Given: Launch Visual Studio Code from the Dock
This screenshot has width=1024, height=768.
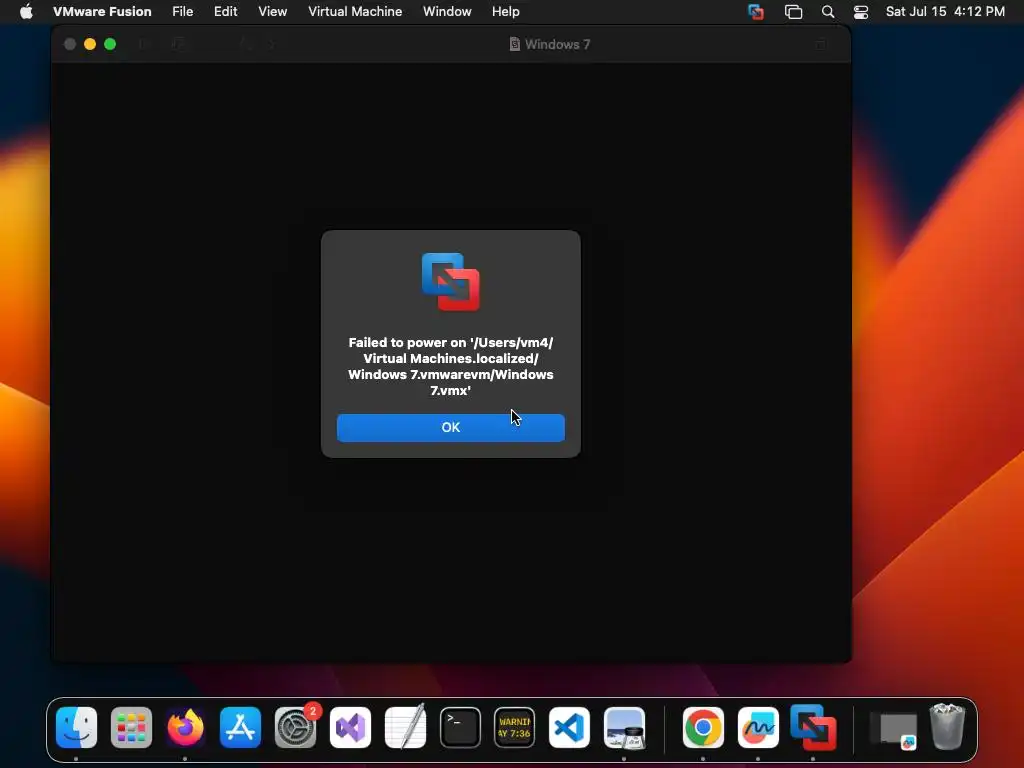Looking at the screenshot, I should tap(569, 728).
